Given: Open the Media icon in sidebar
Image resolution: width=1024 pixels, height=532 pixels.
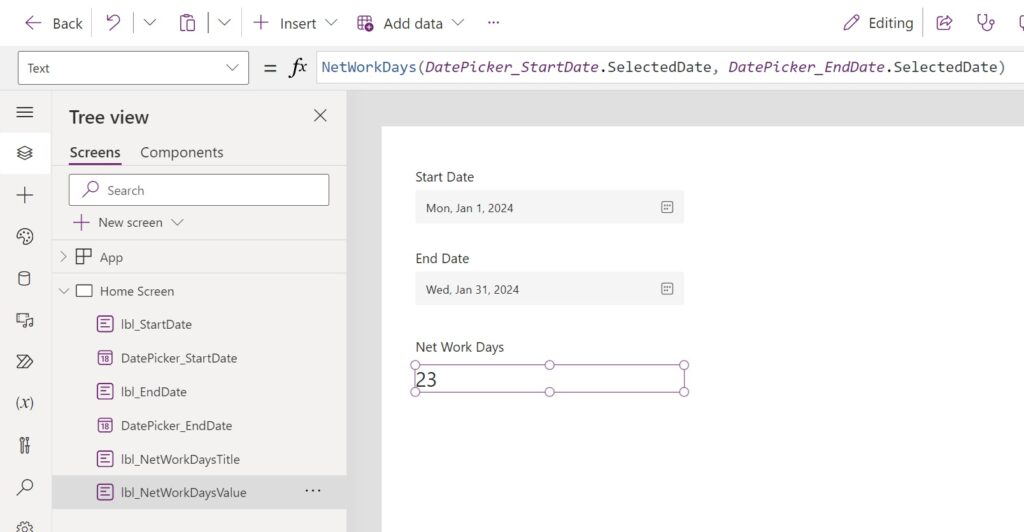Looking at the screenshot, I should [x=25, y=320].
